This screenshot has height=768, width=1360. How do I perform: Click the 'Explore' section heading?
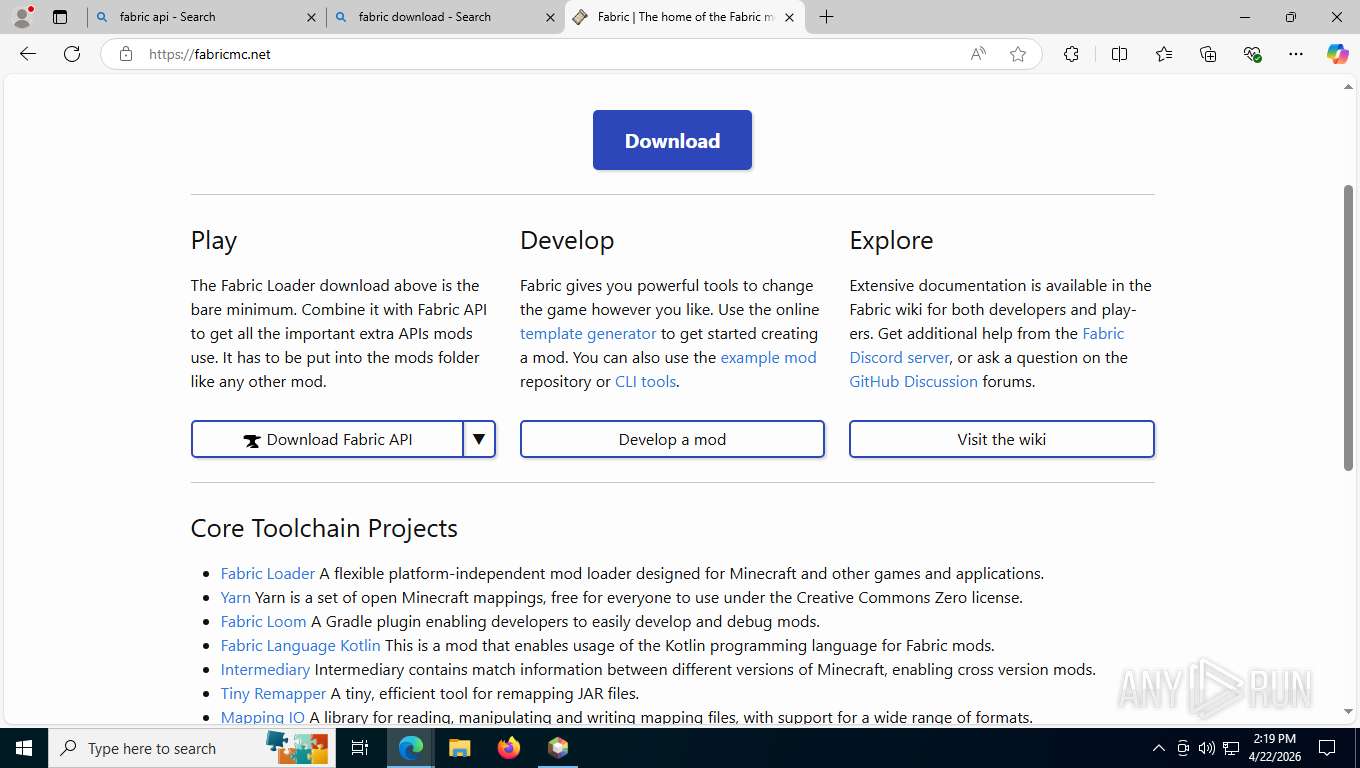[891, 241]
